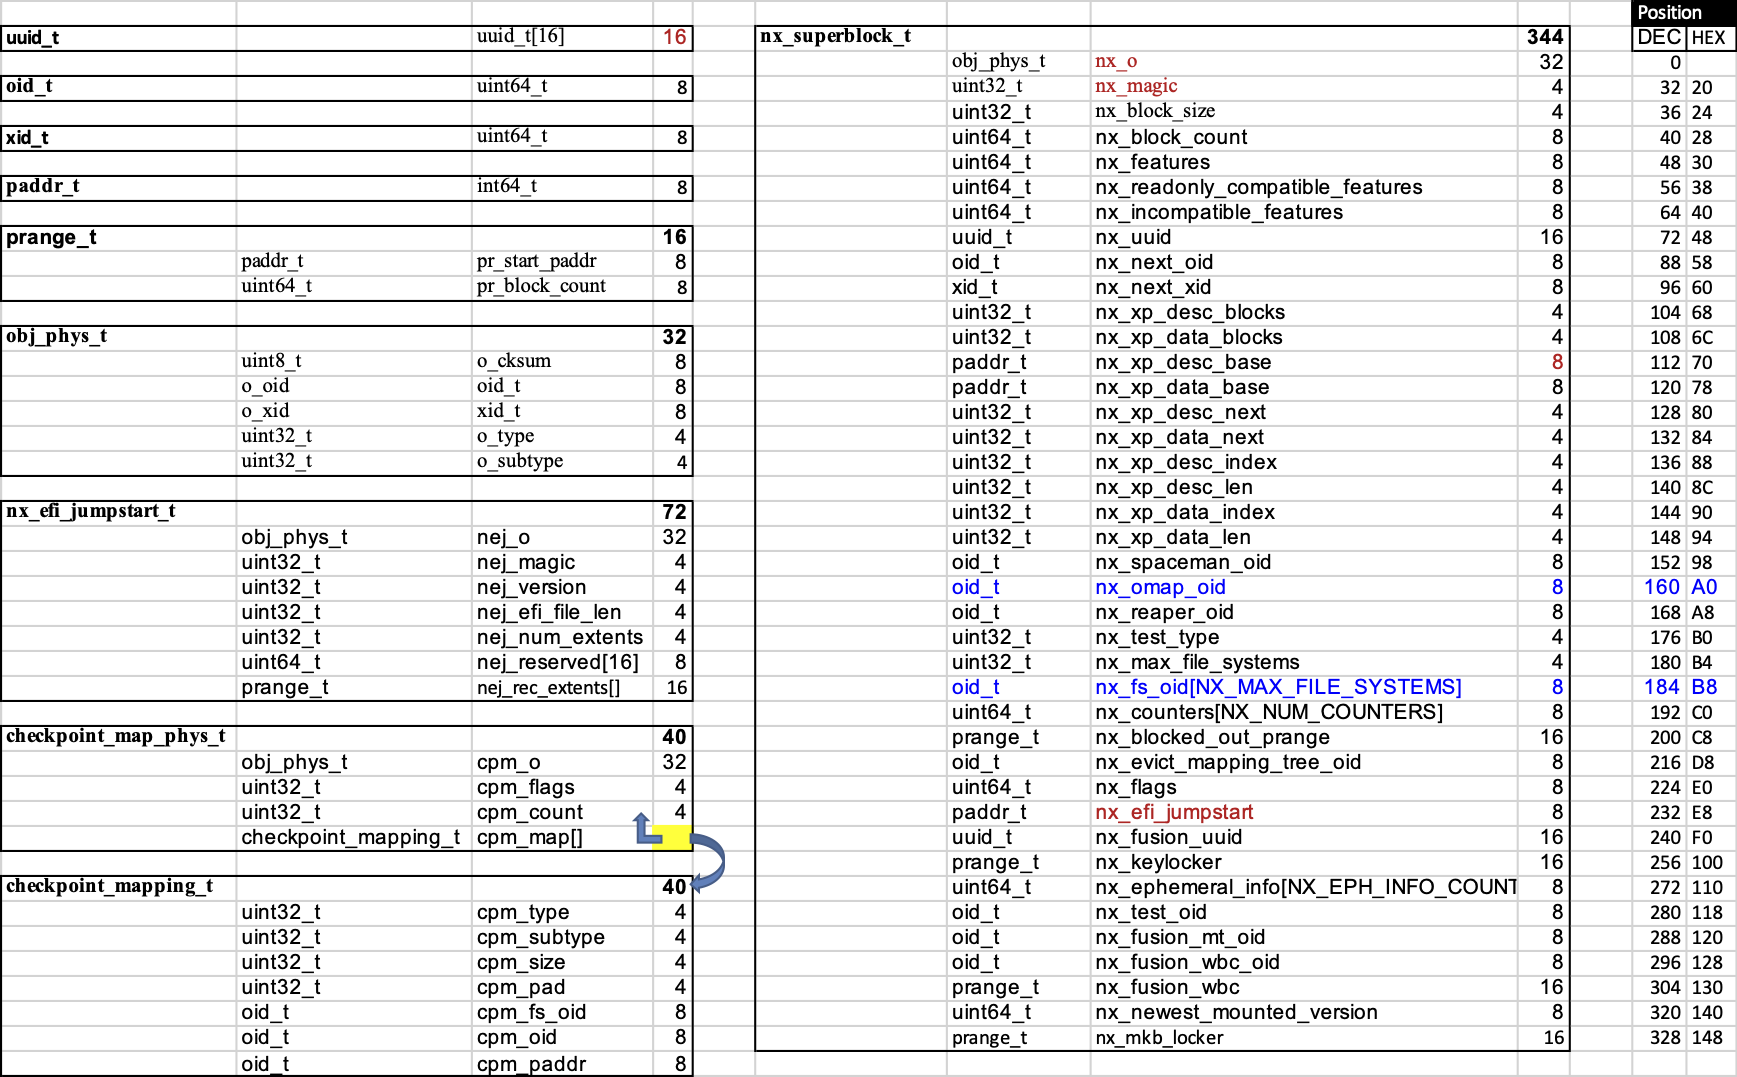
Task: Select the nx_reaper_oid field cell
Action: (1304, 612)
